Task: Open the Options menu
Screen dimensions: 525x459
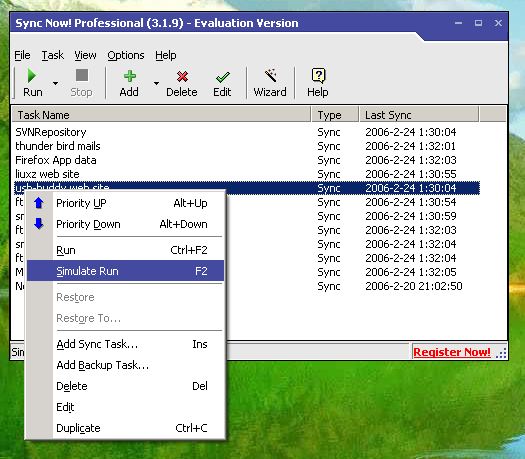Action: (x=126, y=55)
